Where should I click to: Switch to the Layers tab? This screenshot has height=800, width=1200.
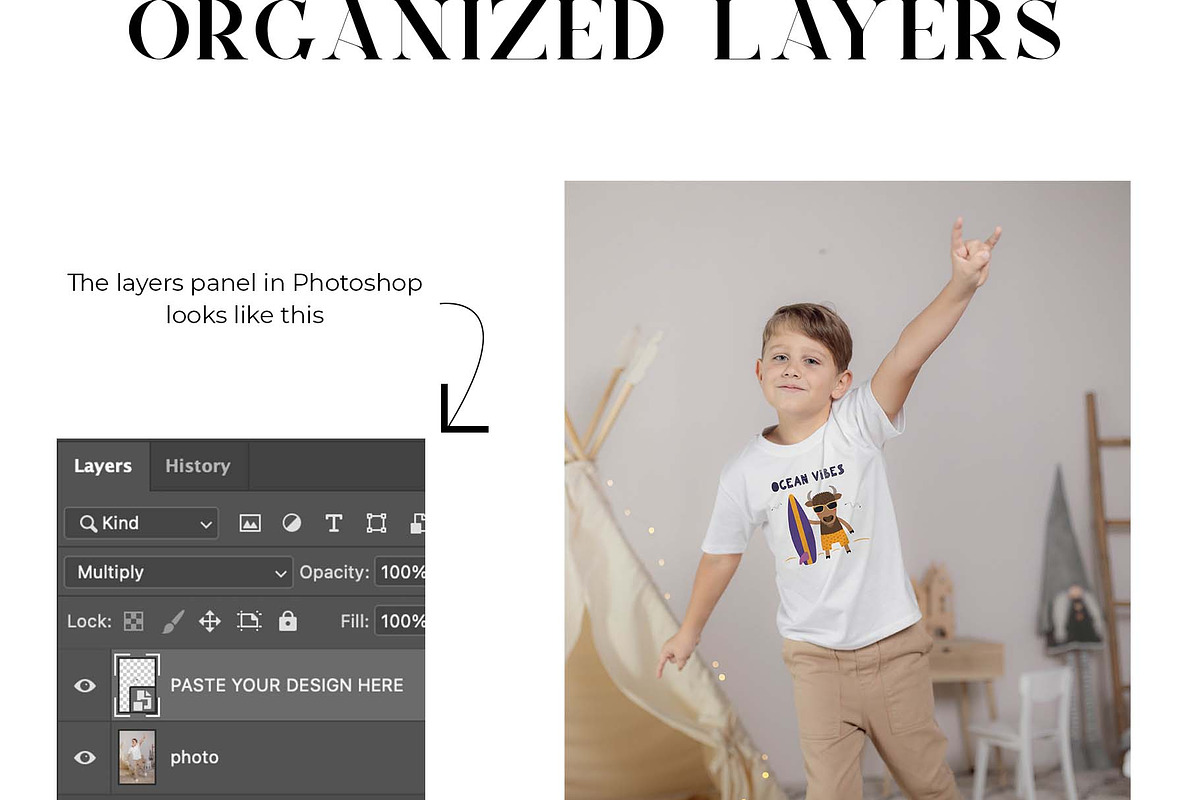point(103,466)
